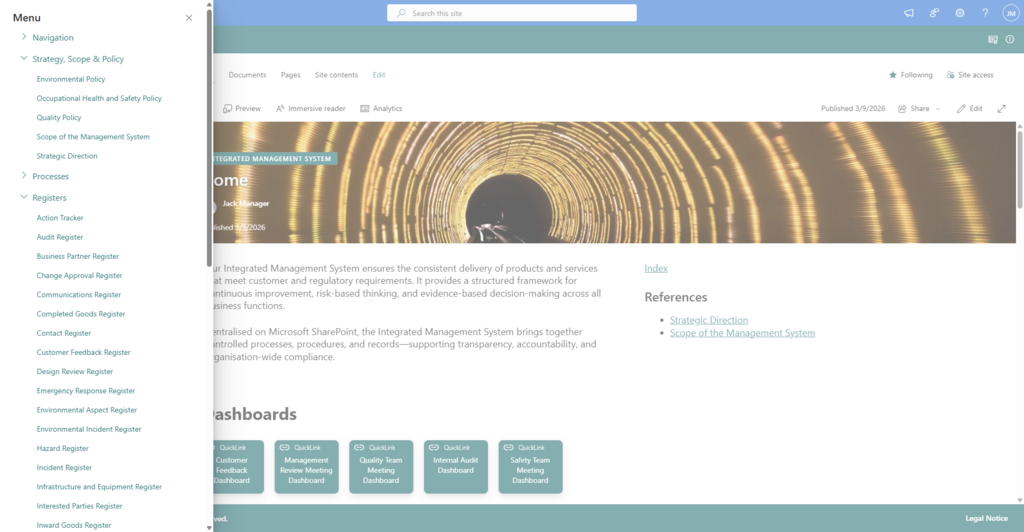The height and width of the screenshot is (532, 1024).
Task: Expand page to full screen view
Action: (x=1001, y=108)
